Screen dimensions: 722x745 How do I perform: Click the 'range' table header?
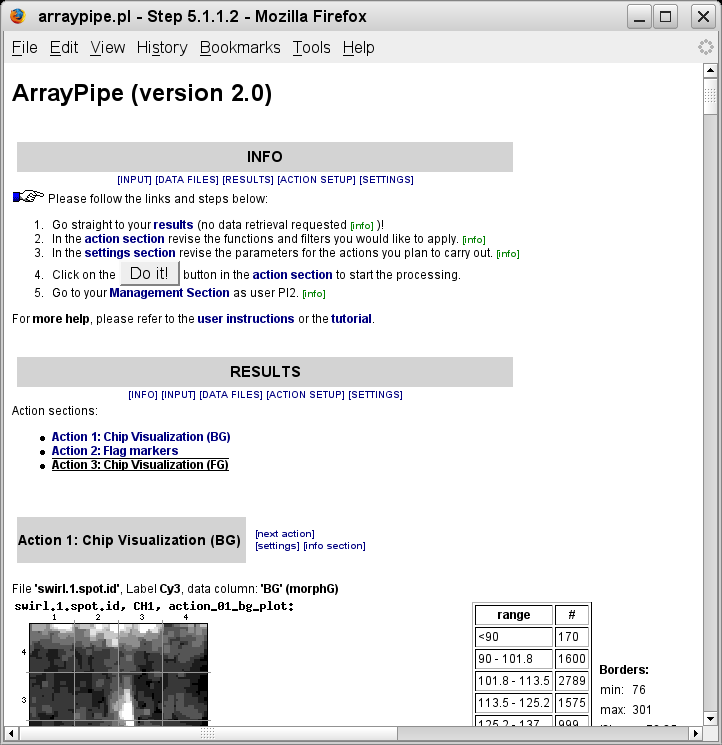tap(513, 615)
